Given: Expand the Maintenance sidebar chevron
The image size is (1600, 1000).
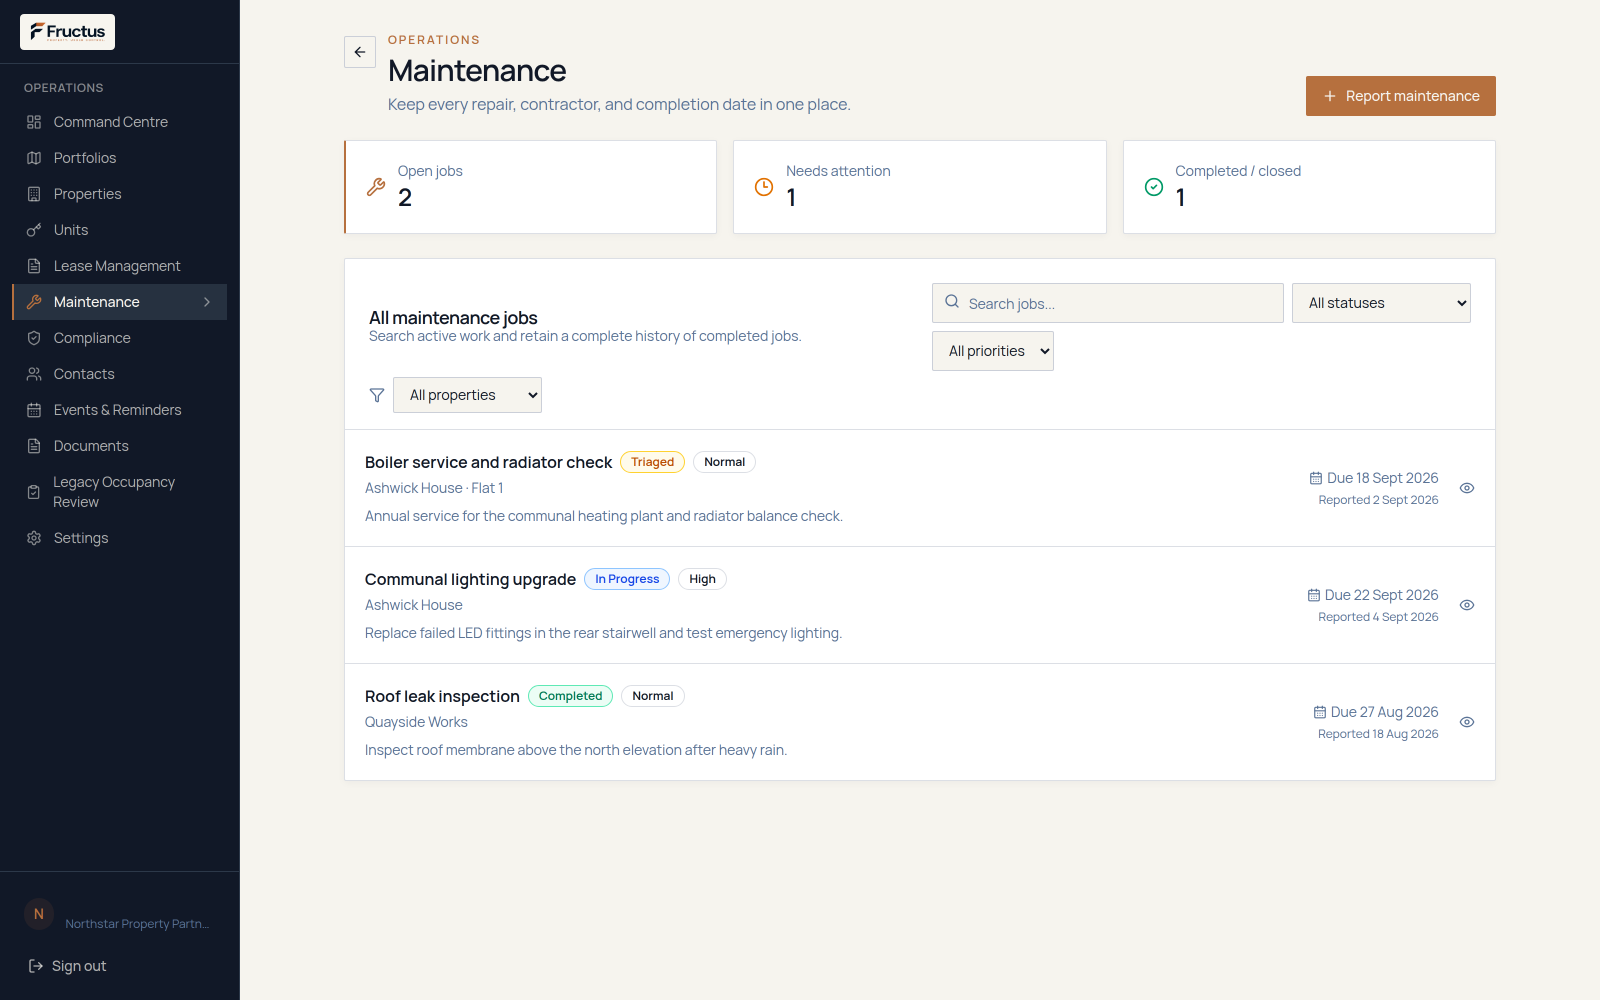Looking at the screenshot, I should point(207,302).
